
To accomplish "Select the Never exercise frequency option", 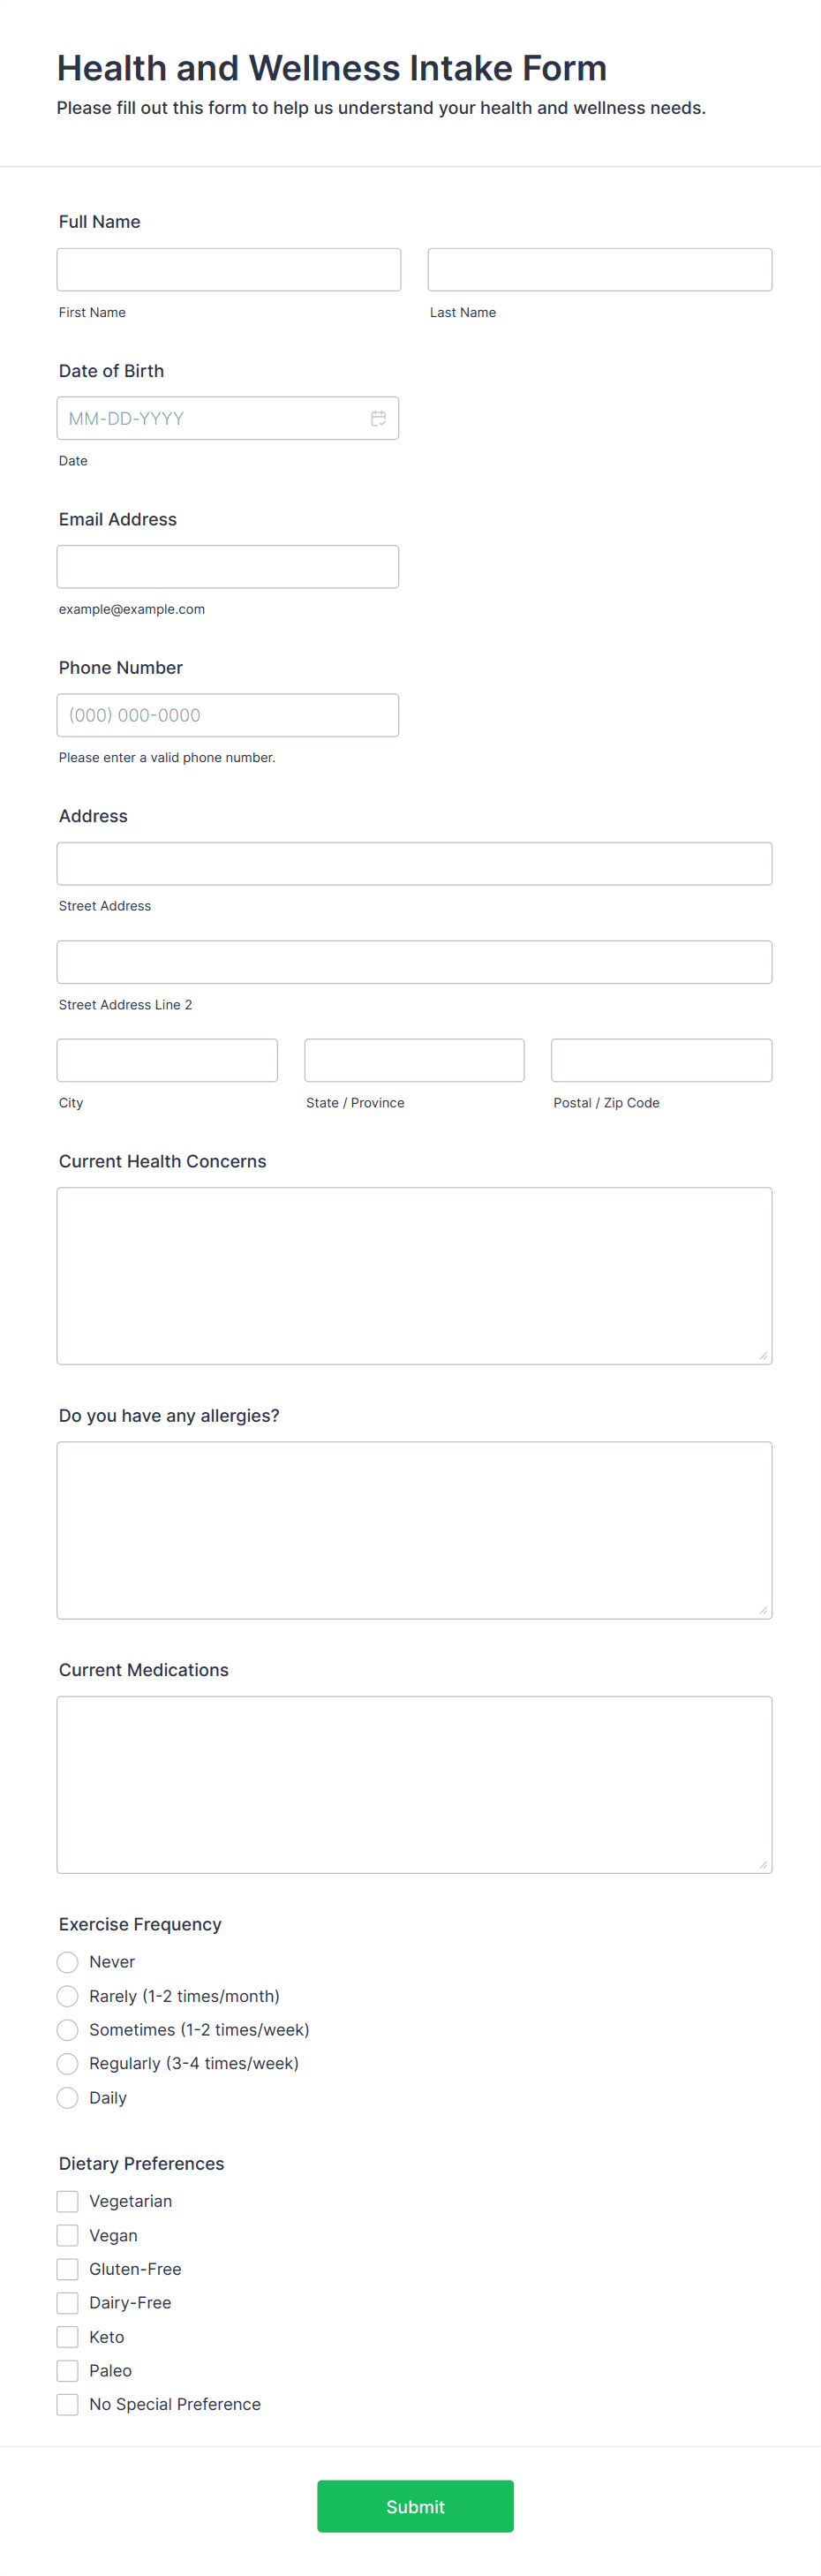I will click(67, 1962).
